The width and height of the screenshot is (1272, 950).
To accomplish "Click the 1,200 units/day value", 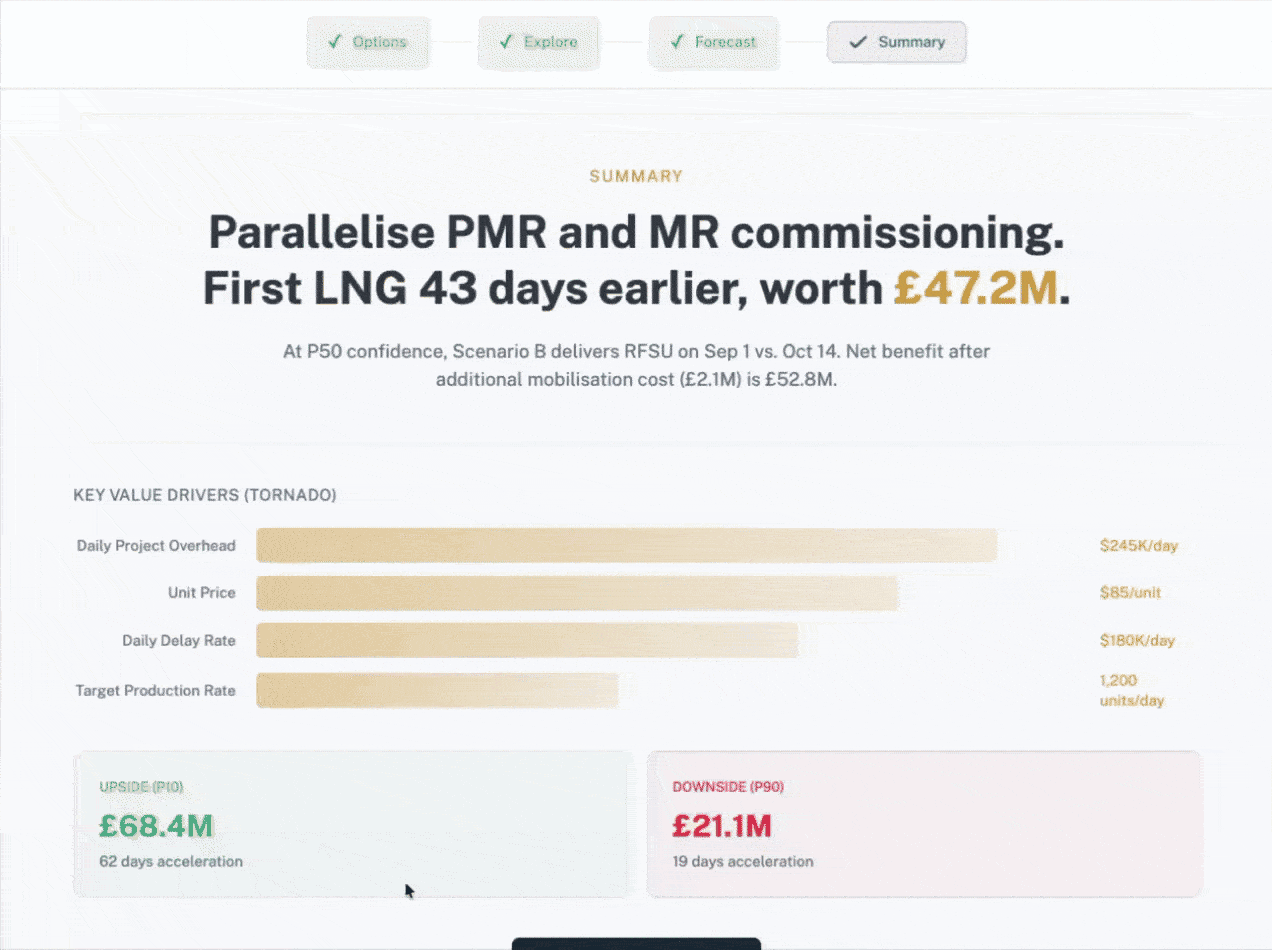I will click(1131, 690).
